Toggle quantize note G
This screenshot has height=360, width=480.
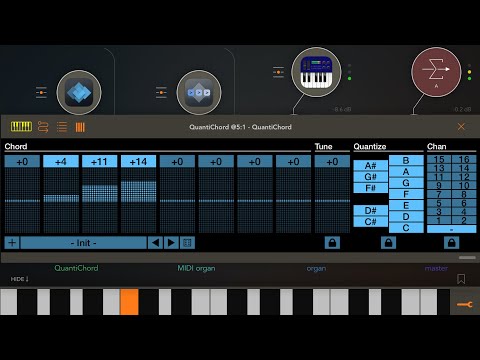click(406, 183)
